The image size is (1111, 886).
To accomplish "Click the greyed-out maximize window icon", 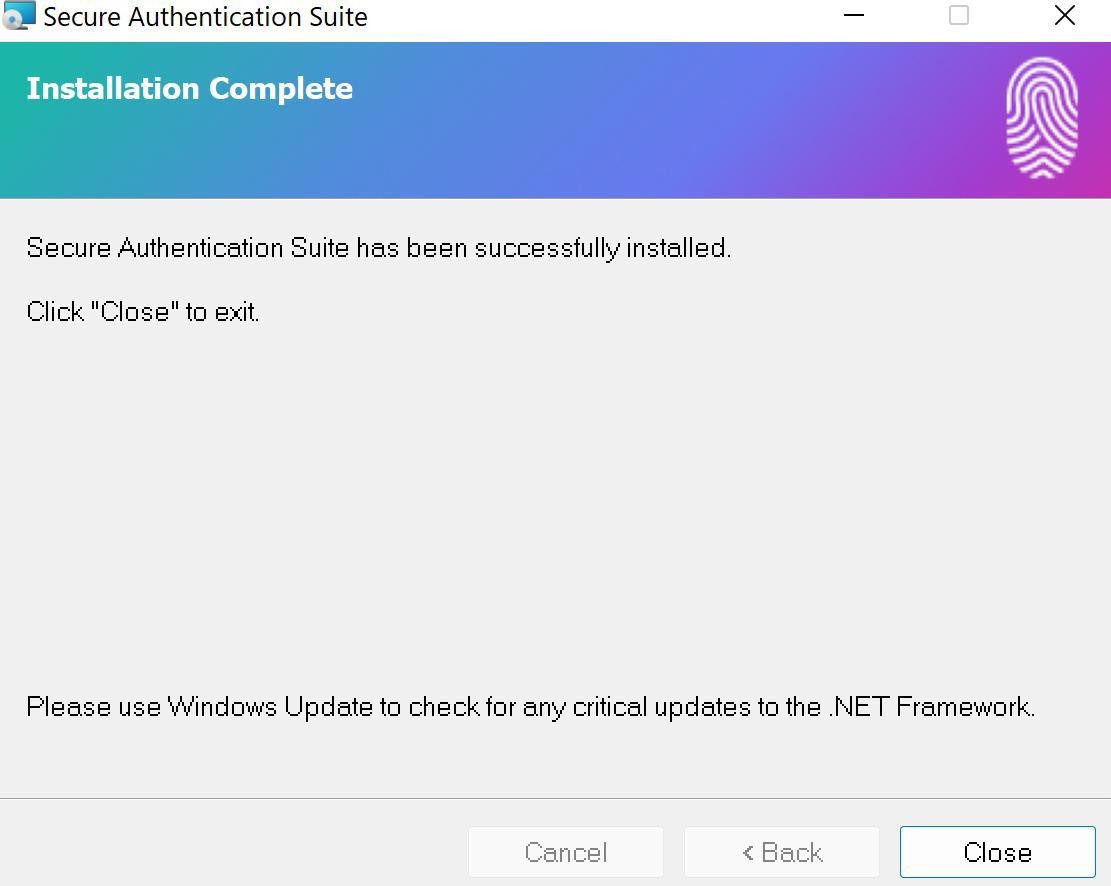I will click(x=959, y=15).
